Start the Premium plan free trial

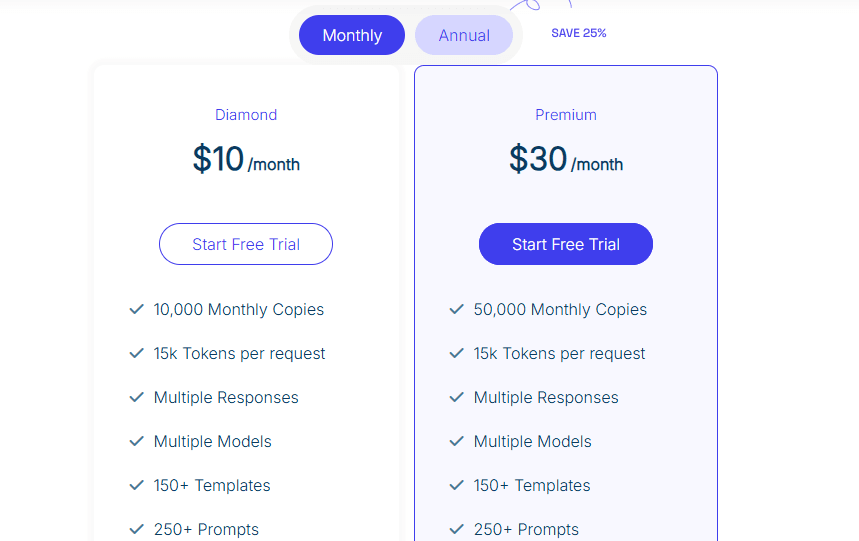[566, 244]
